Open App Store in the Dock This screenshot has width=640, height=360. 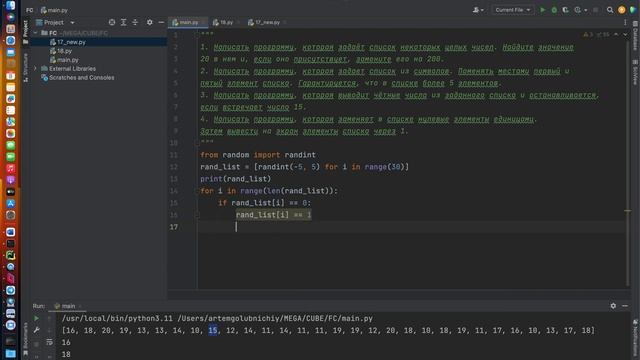pyautogui.click(x=11, y=203)
